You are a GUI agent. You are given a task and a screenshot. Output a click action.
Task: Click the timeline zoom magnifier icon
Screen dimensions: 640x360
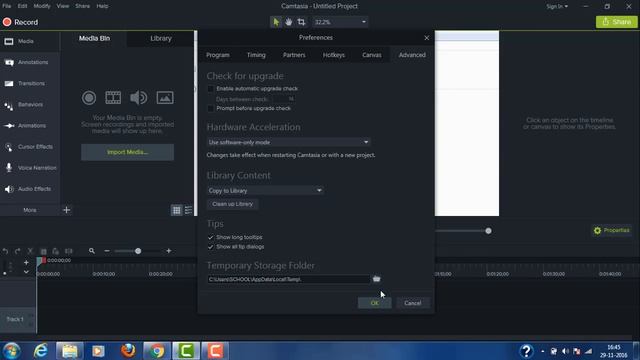92,251
